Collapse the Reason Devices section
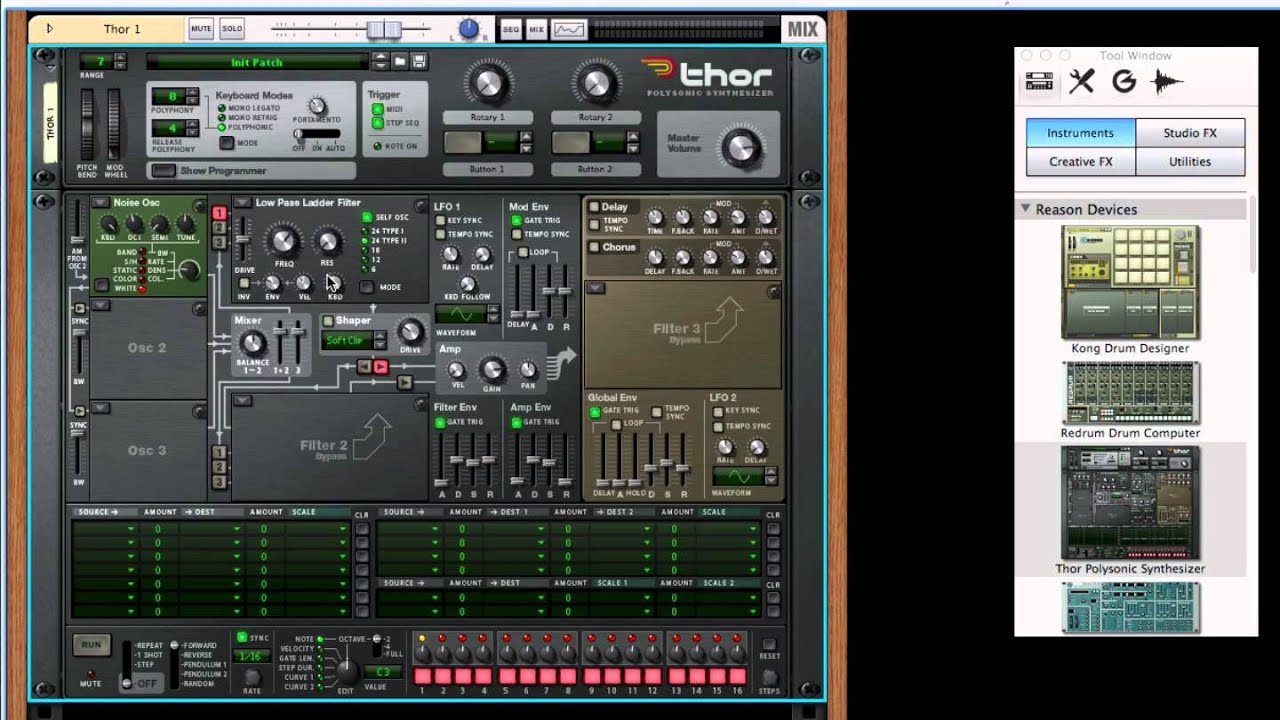The image size is (1280, 720). click(x=1025, y=209)
